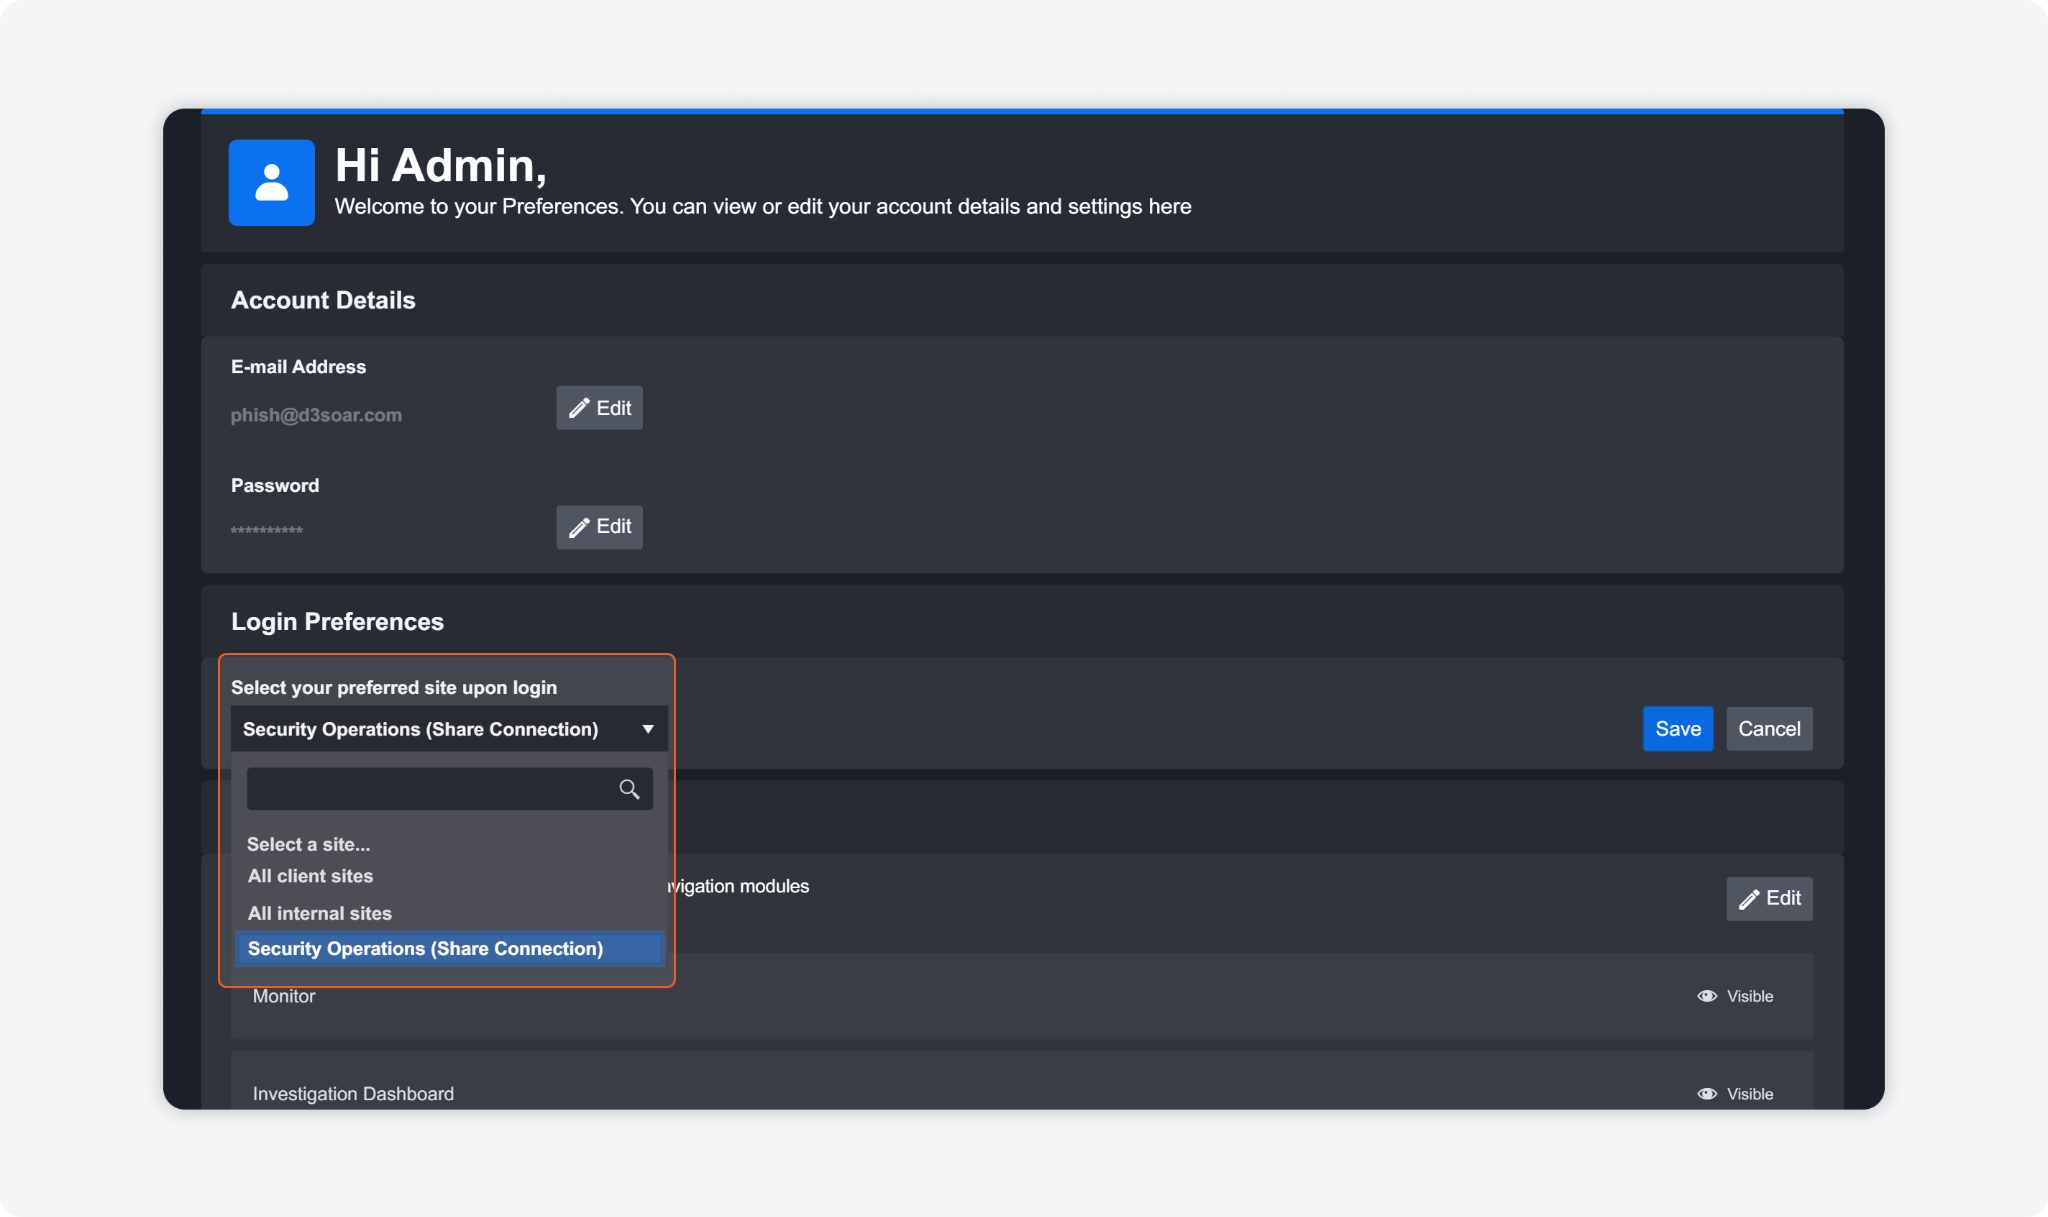
Task: Click pencil icon on navigation modules Edit
Action: (1749, 899)
